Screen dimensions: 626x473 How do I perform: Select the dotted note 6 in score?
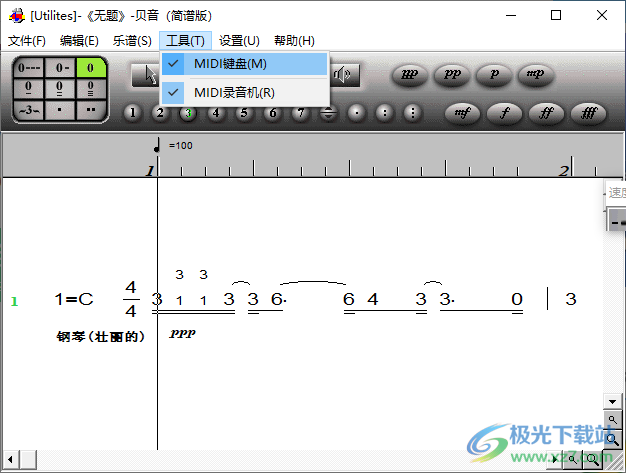coord(278,299)
